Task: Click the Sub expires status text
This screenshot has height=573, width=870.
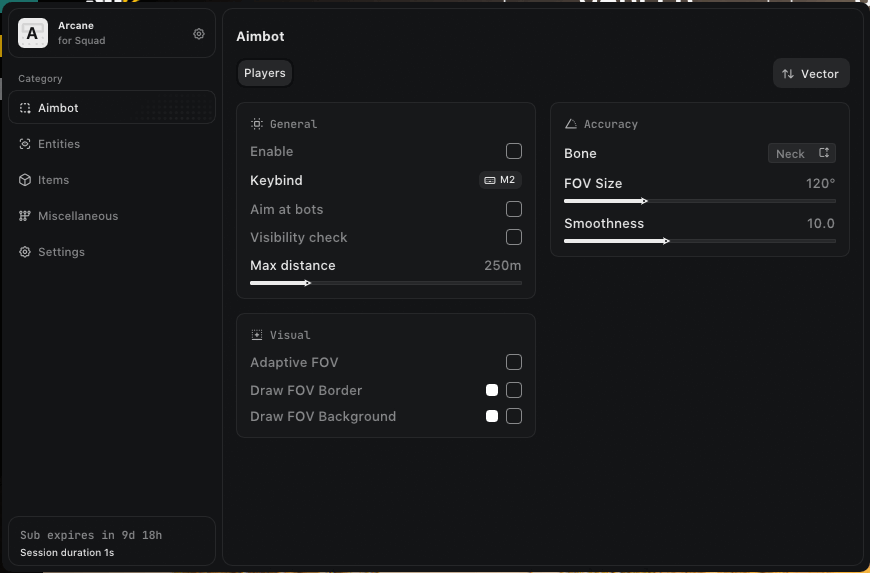Action: point(91,535)
